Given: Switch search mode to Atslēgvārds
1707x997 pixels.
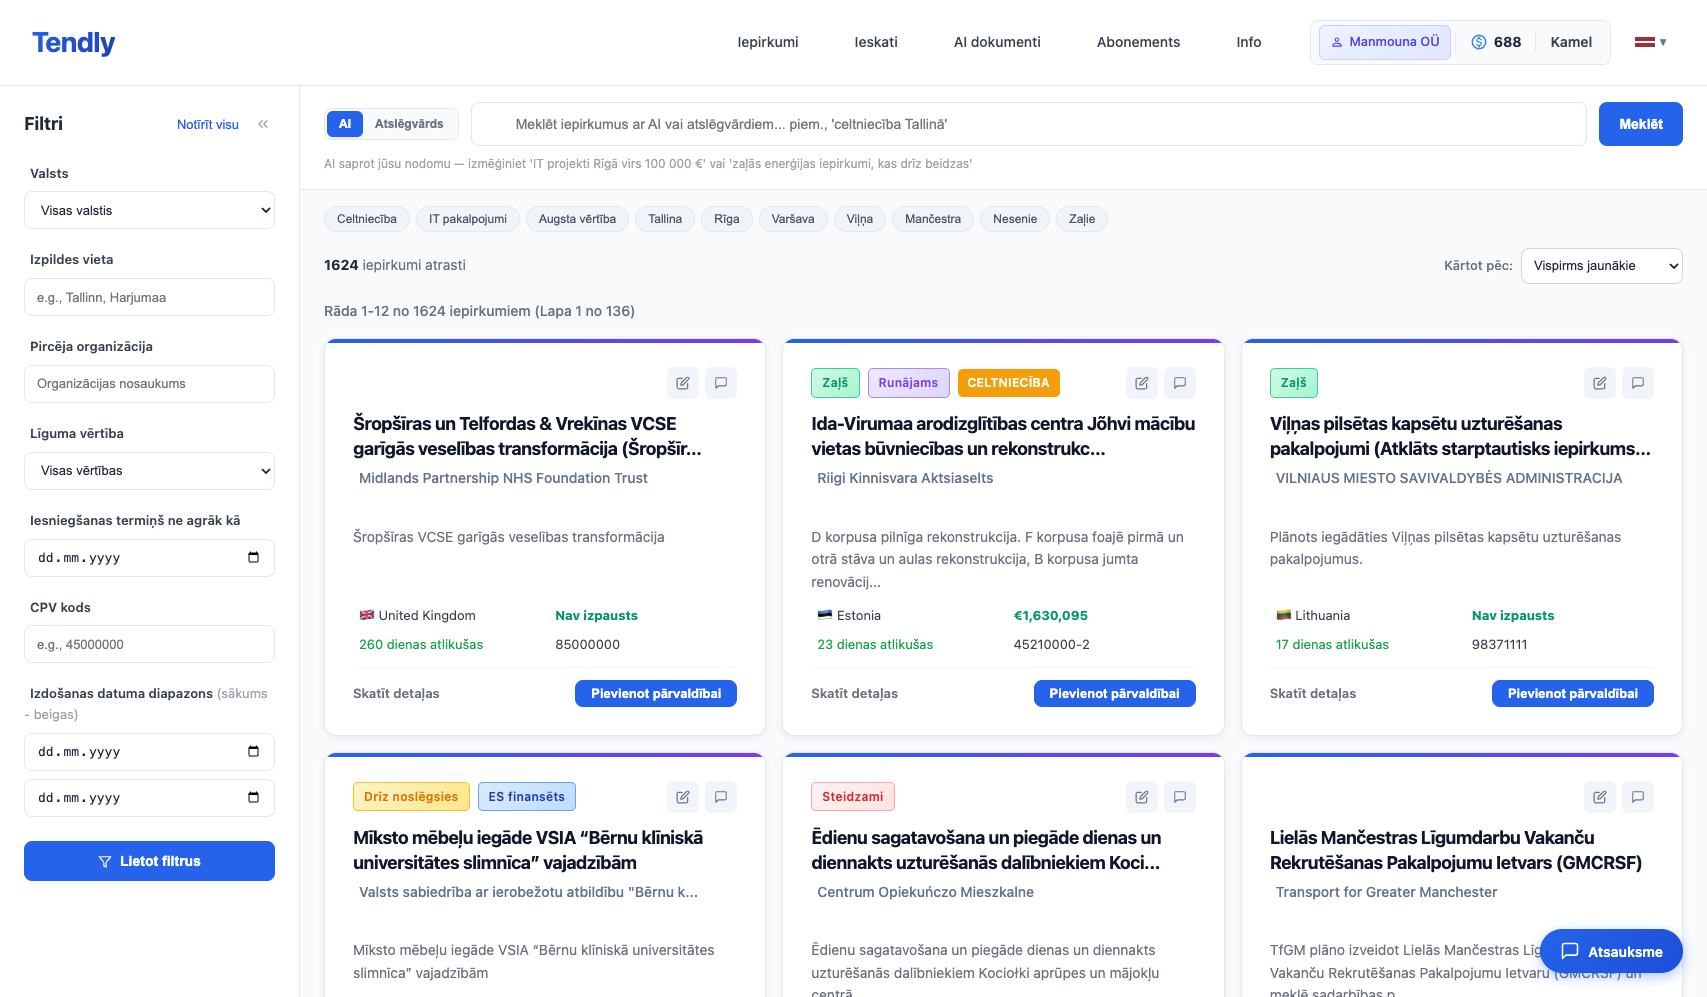Looking at the screenshot, I should 409,124.
